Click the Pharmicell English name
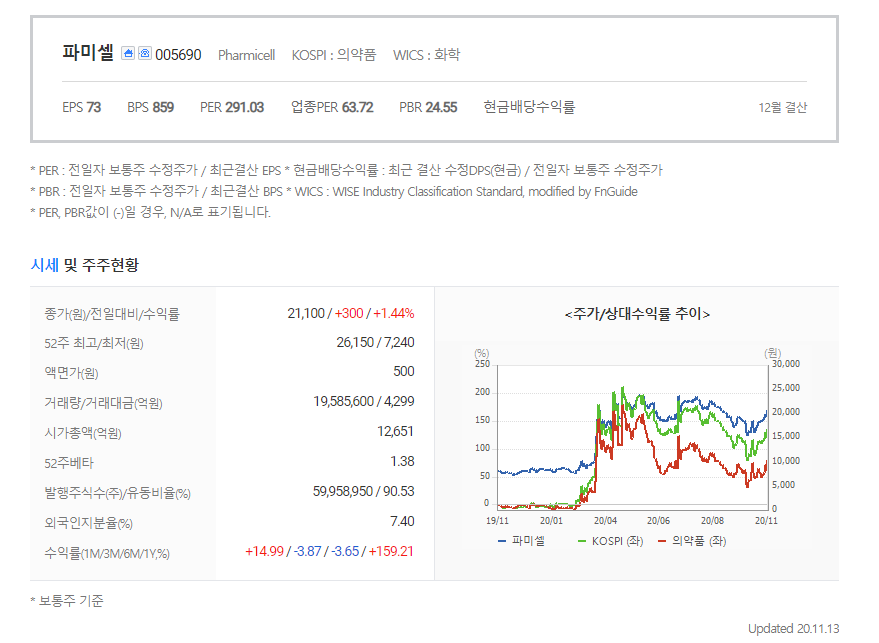Image resolution: width=879 pixels, height=643 pixels. coord(247,55)
